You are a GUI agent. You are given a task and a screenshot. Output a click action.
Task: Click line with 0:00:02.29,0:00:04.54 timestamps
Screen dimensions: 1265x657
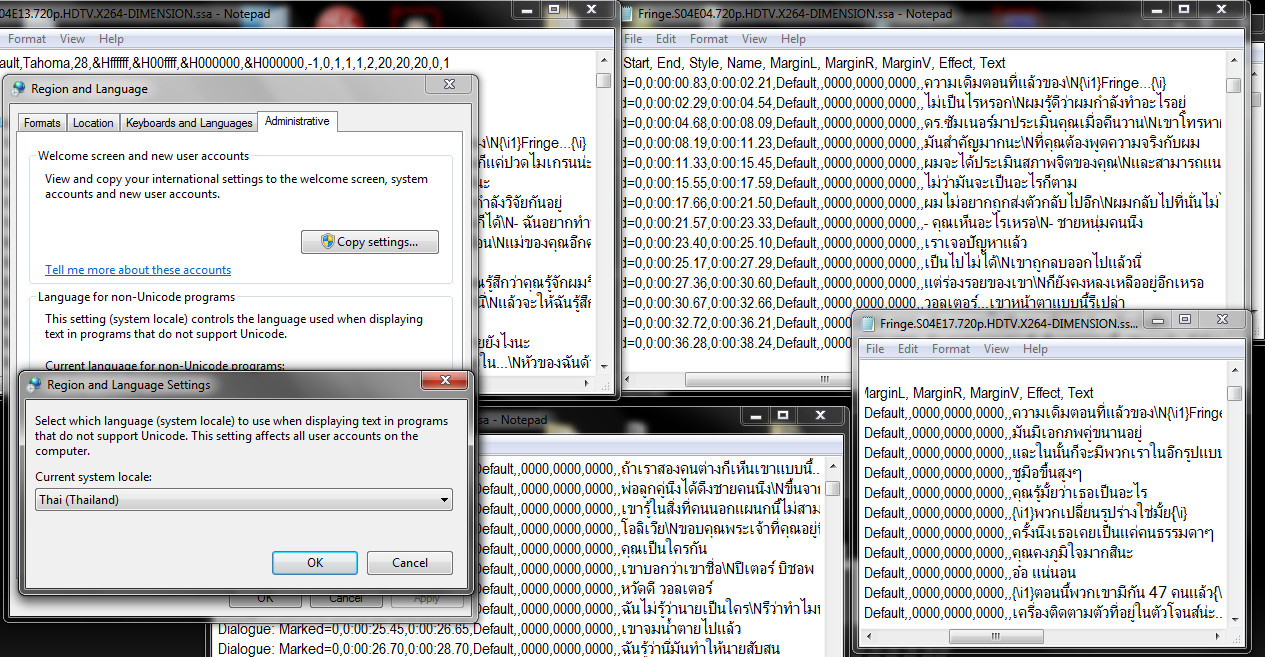coord(905,103)
